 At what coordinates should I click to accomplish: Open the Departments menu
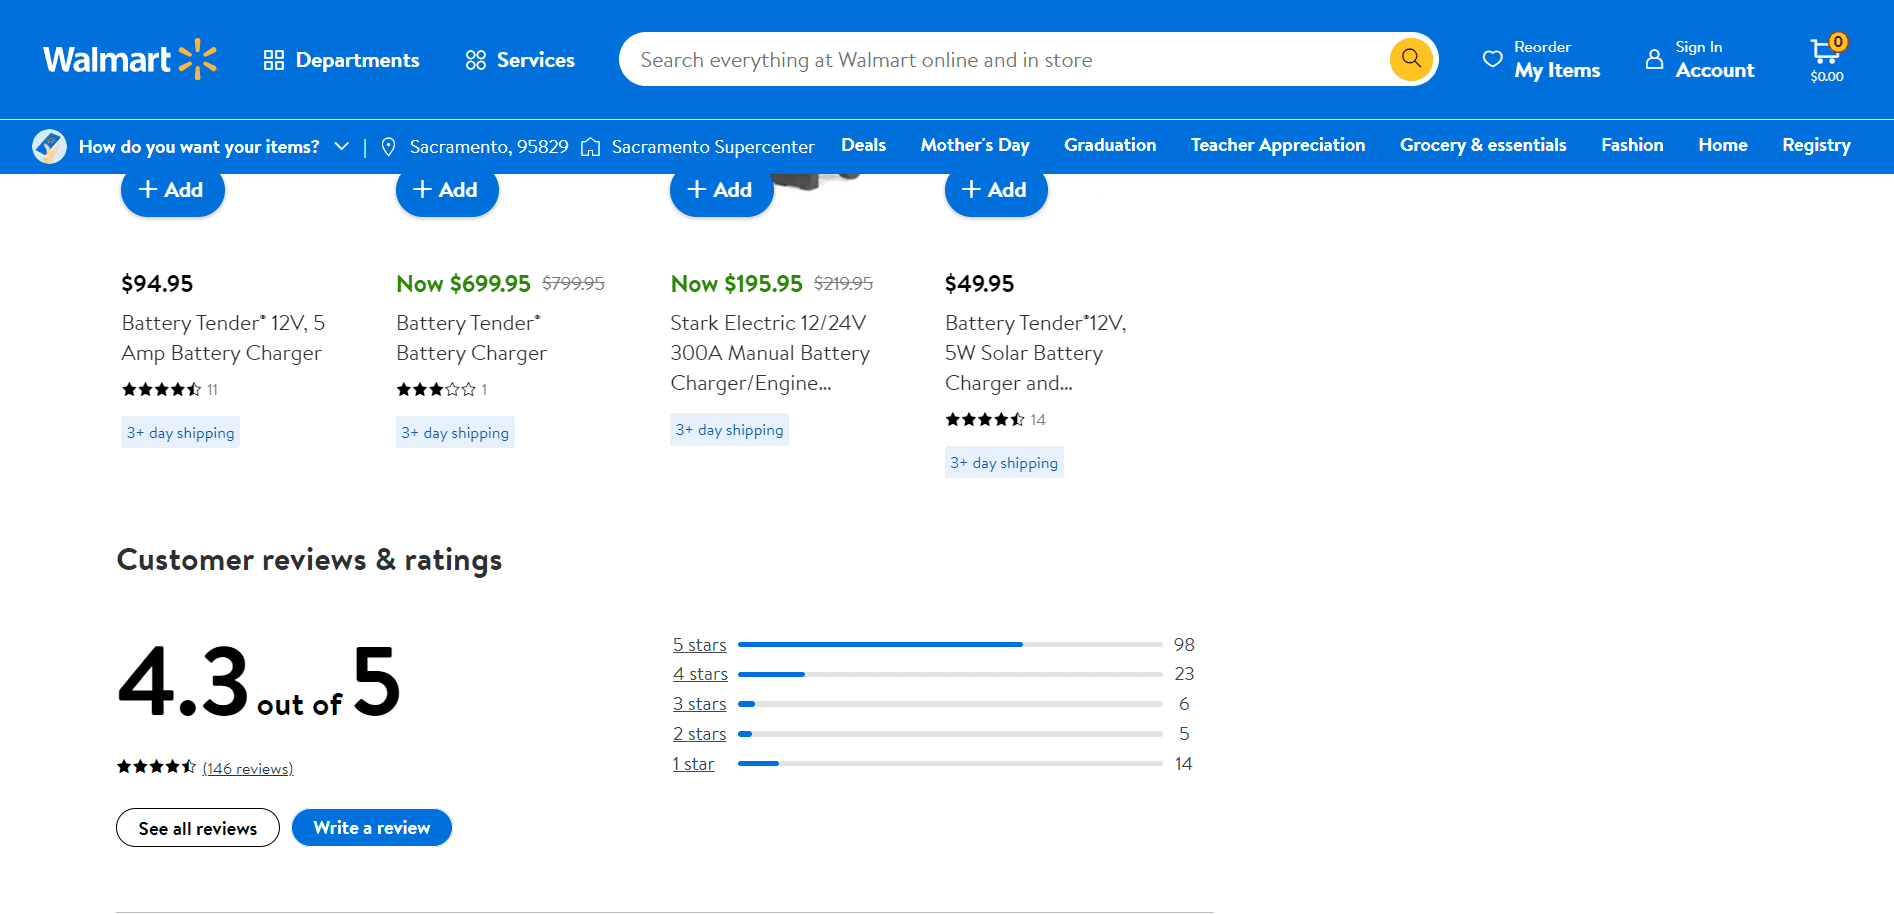pos(341,60)
